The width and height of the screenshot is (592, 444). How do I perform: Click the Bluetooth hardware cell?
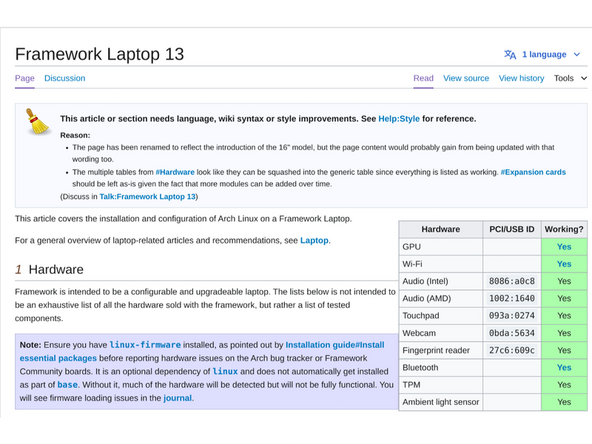click(441, 367)
